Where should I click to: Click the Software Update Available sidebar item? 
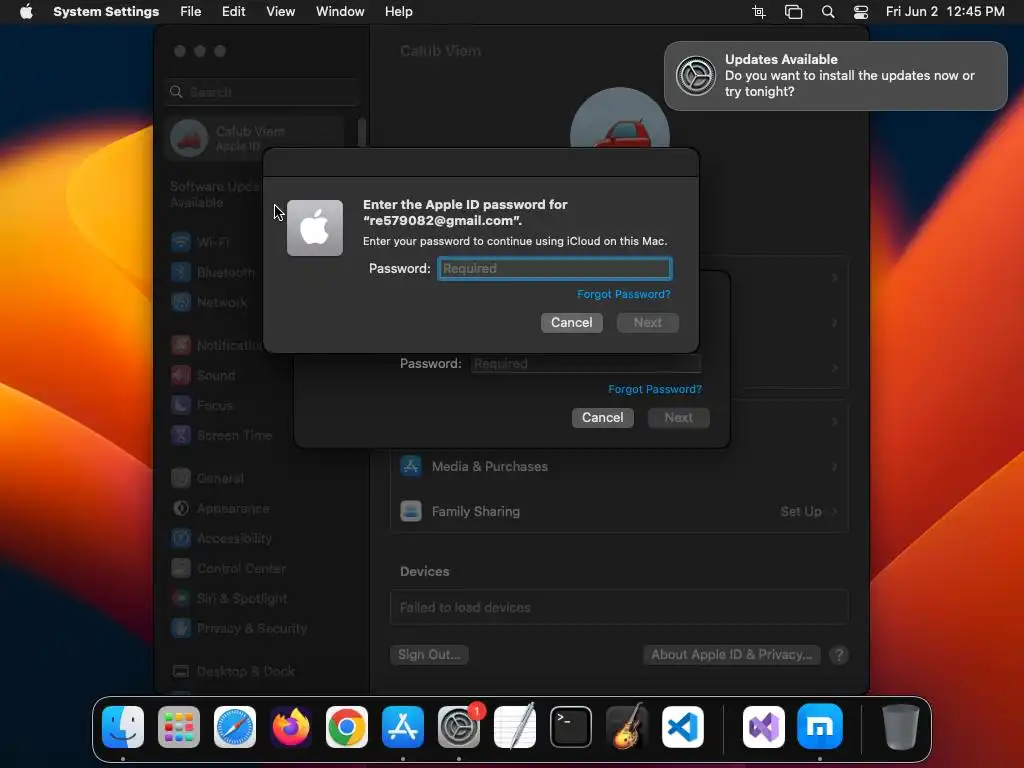click(216, 195)
